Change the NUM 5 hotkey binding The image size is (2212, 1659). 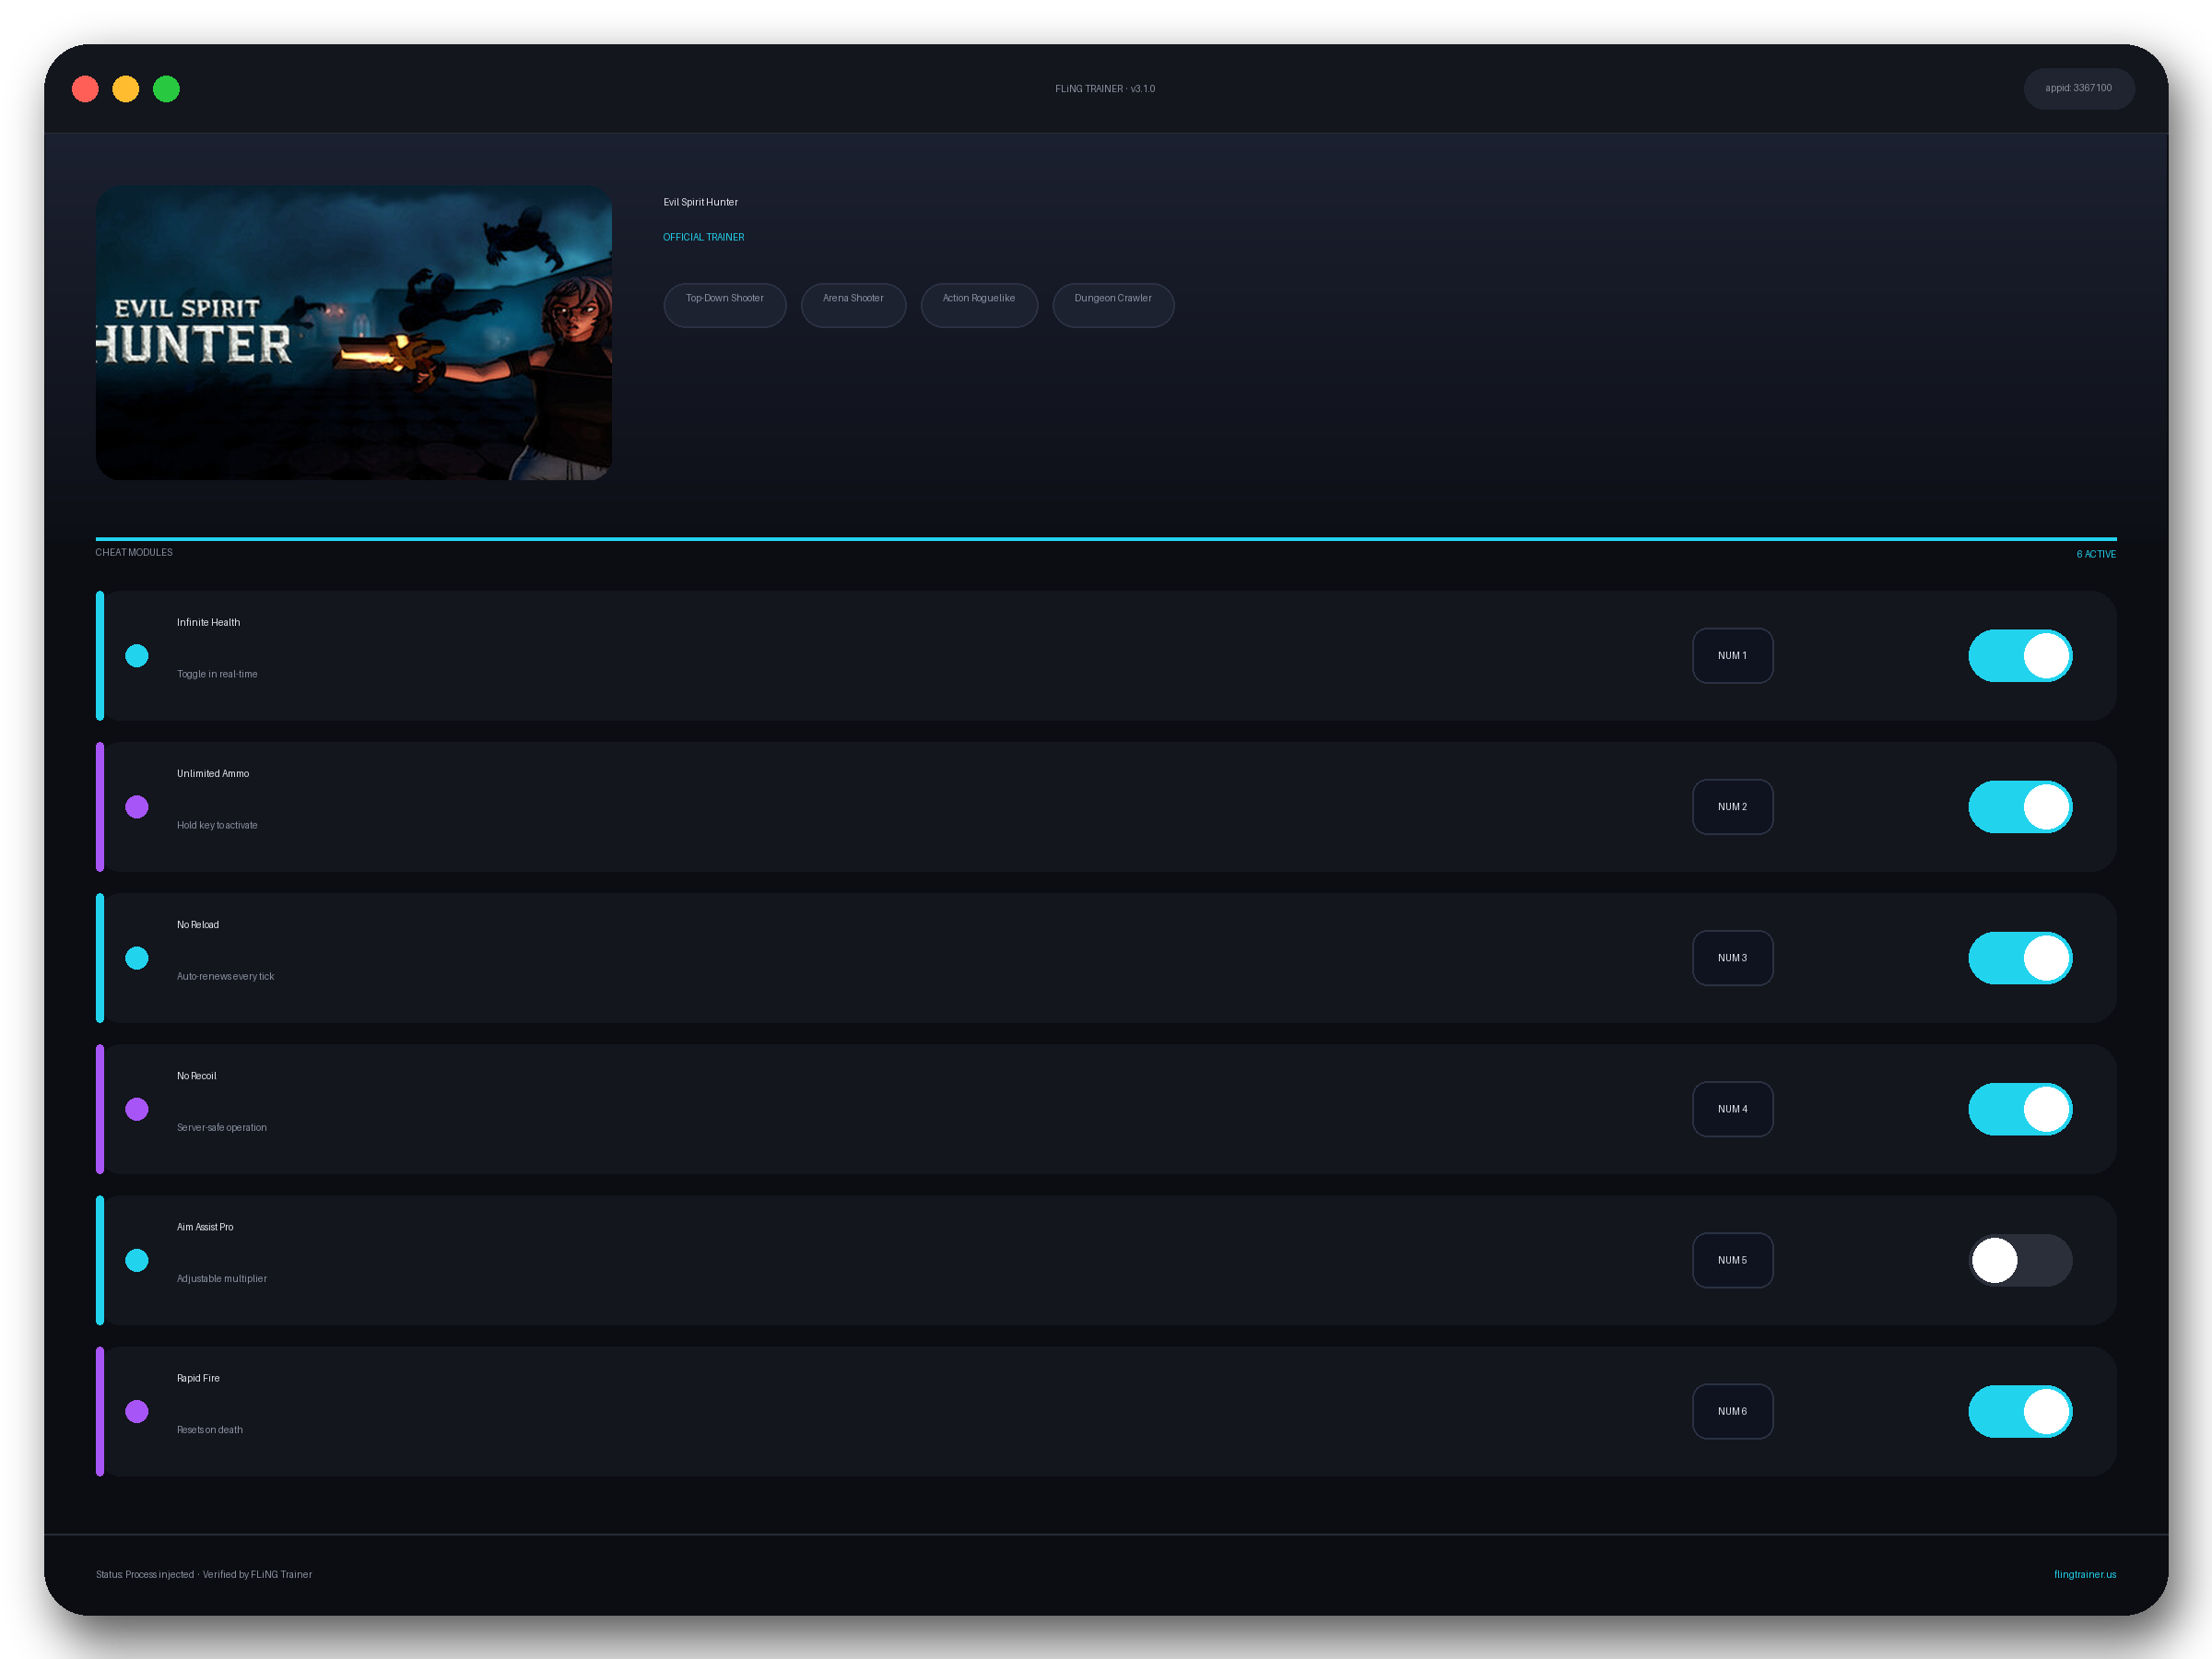1732,1260
